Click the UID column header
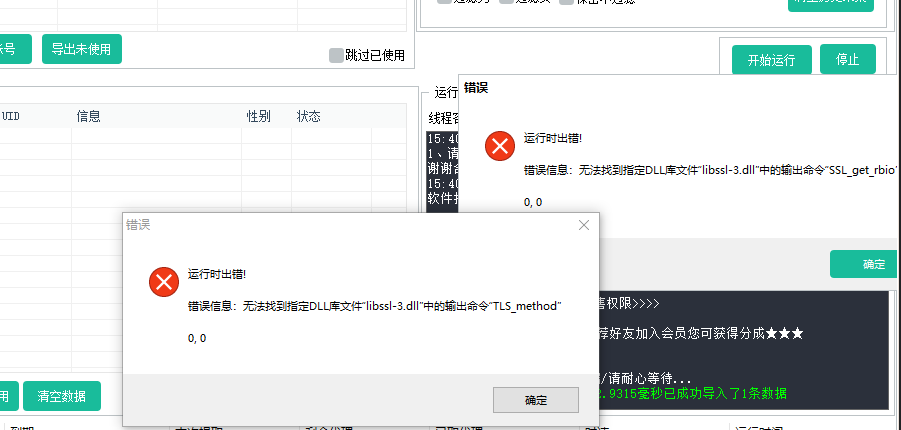The width and height of the screenshot is (901, 430). 11,117
